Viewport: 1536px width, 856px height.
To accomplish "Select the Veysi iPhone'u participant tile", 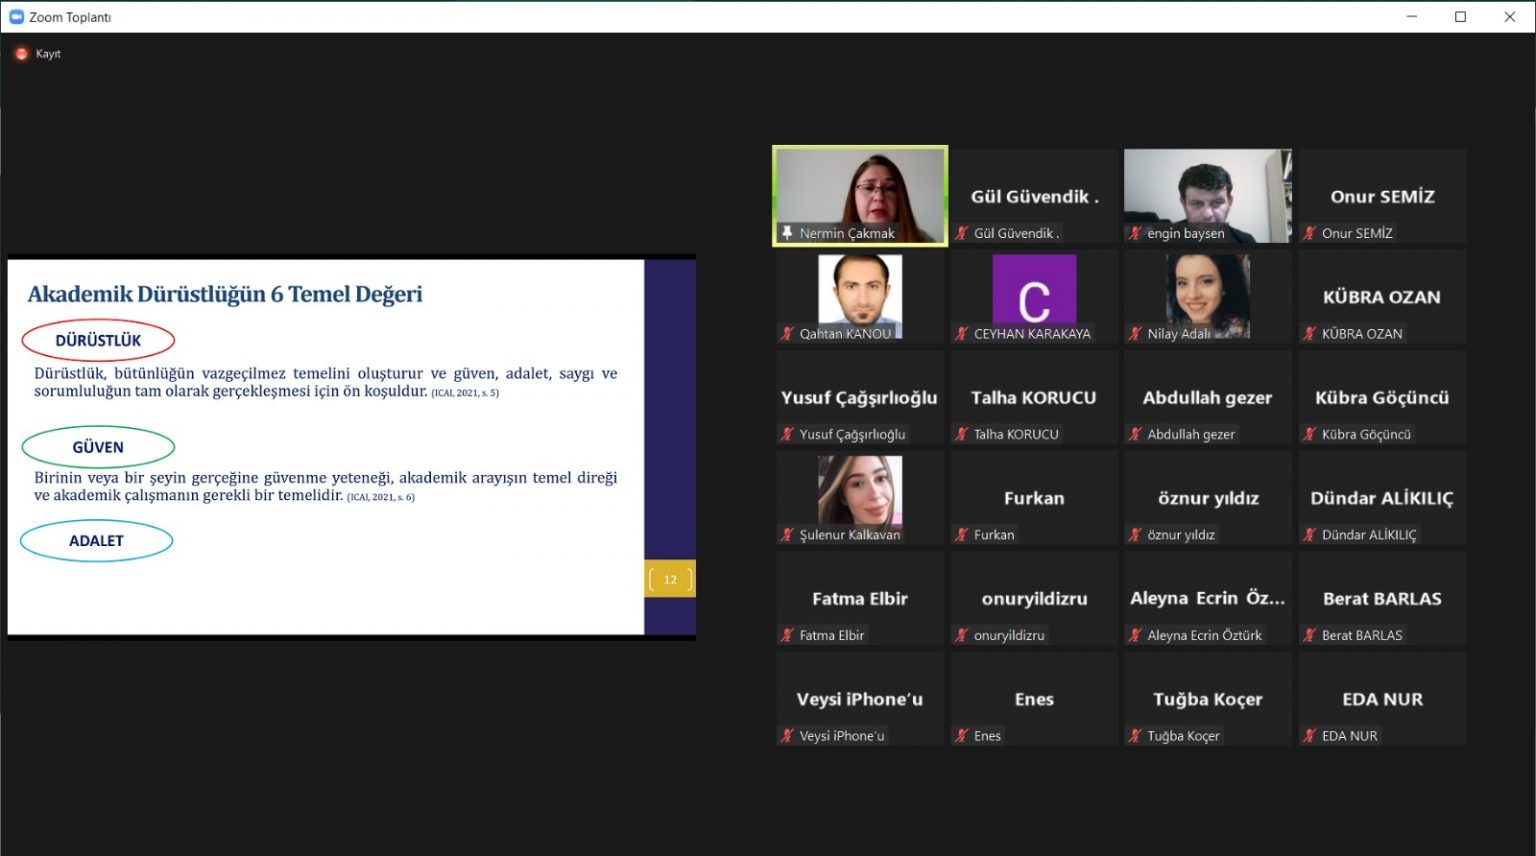I will 860,699.
